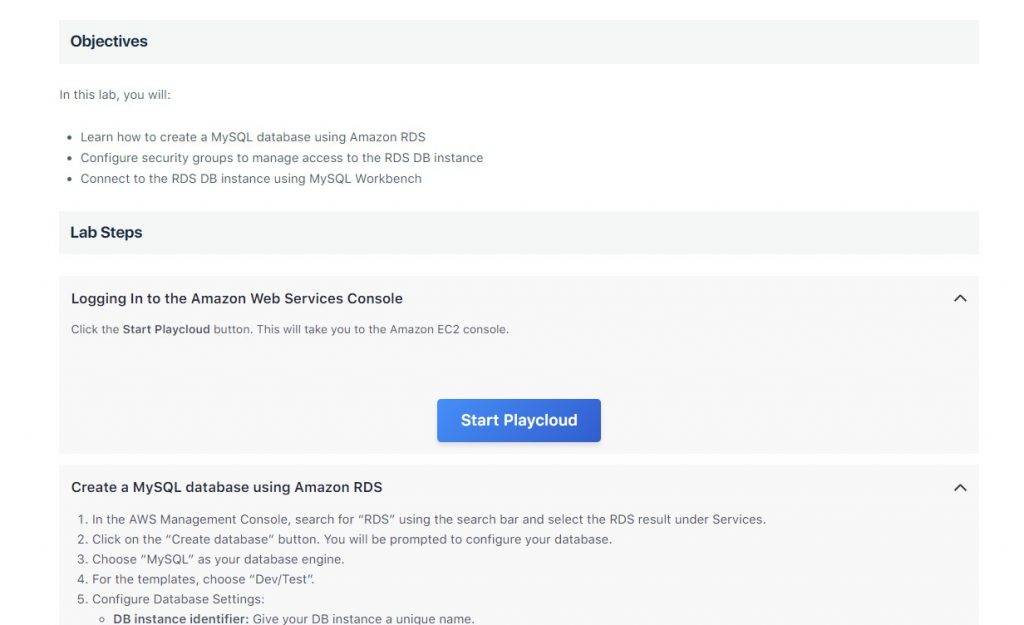Click the security groups objective bullet
1024x625 pixels.
(281, 157)
